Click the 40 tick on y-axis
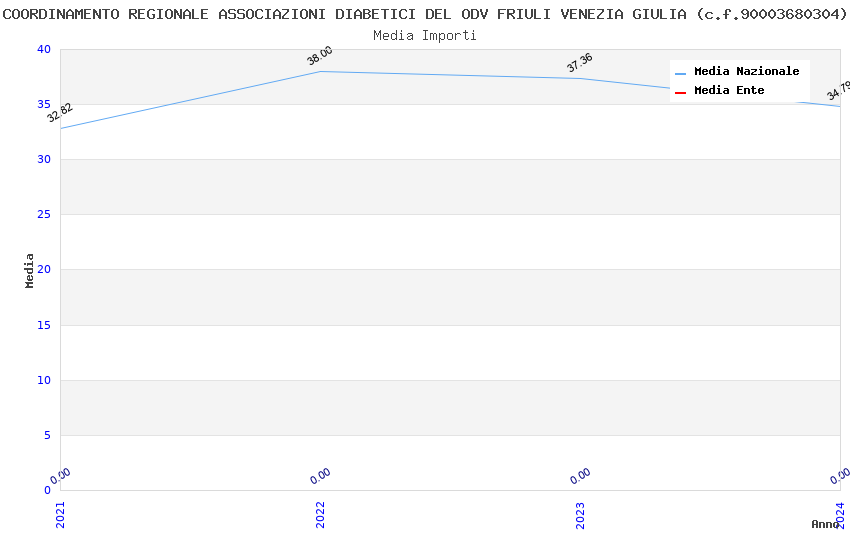The width and height of the screenshot is (850, 550). click(43, 50)
